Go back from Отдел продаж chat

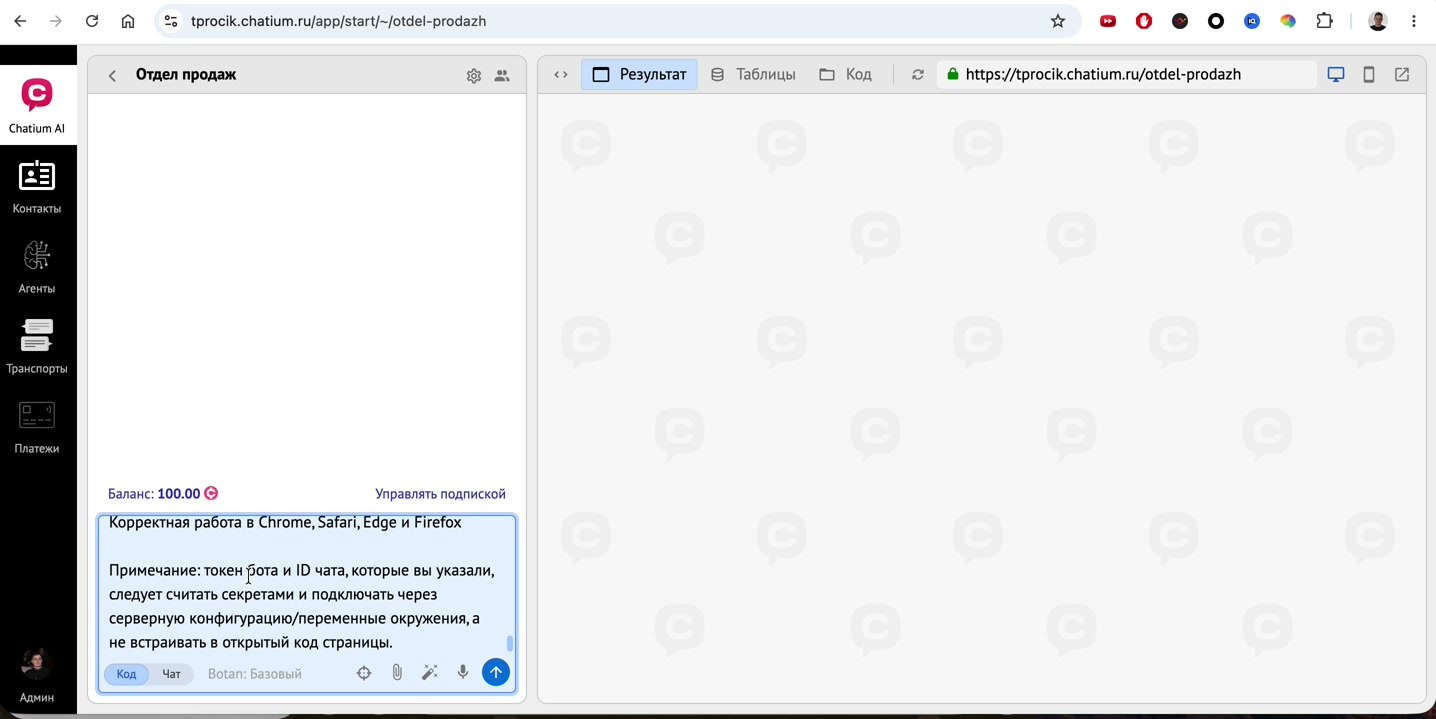point(112,75)
